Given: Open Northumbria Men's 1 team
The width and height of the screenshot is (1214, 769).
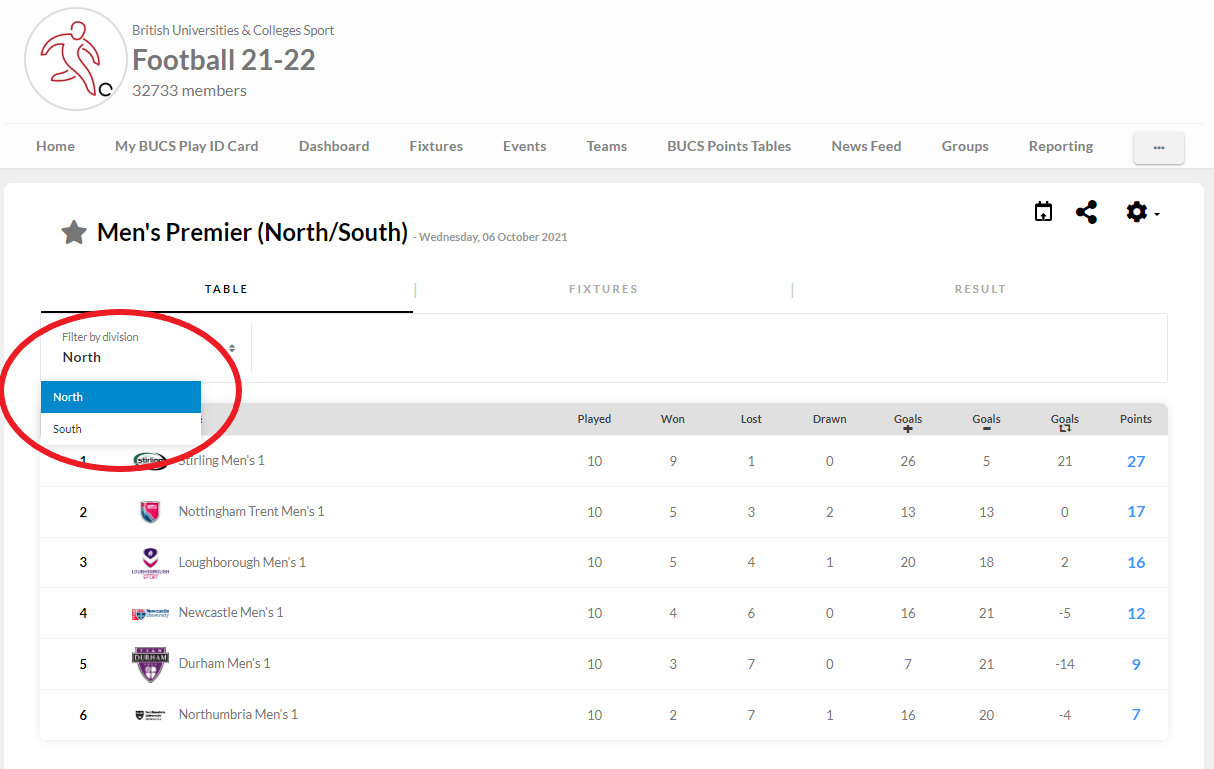Looking at the screenshot, I should (x=238, y=714).
